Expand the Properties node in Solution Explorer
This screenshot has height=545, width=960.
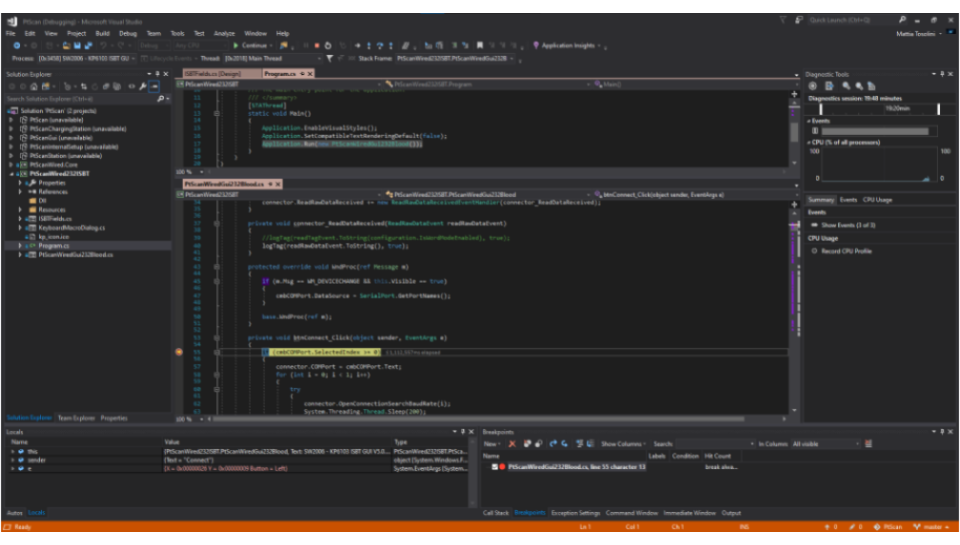(x=21, y=183)
